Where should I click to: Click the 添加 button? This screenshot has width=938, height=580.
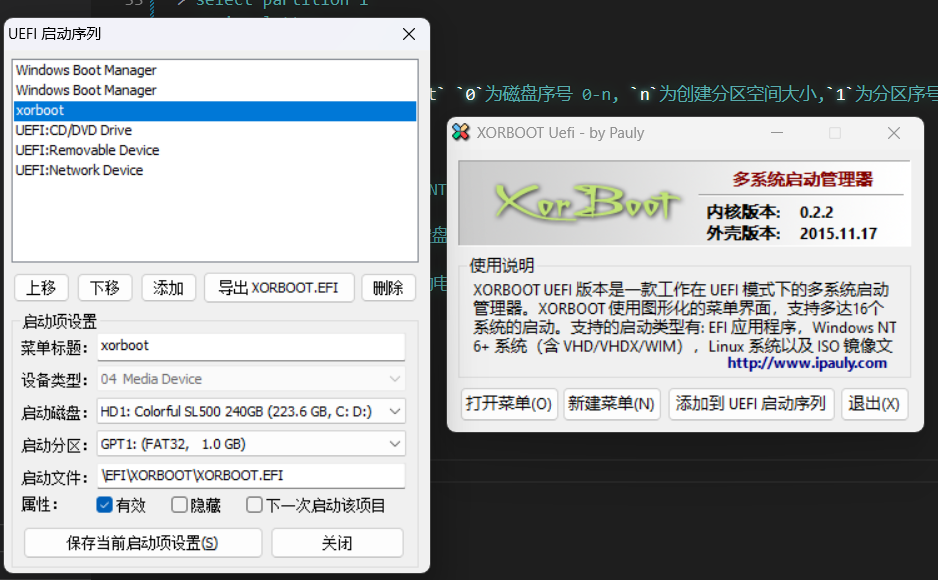[x=168, y=288]
